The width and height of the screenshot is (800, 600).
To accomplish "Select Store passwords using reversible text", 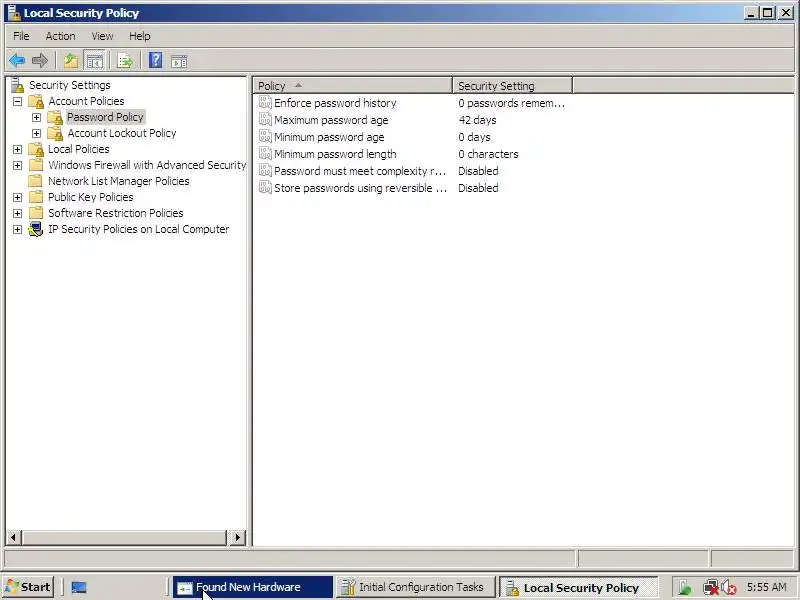I will (360, 188).
